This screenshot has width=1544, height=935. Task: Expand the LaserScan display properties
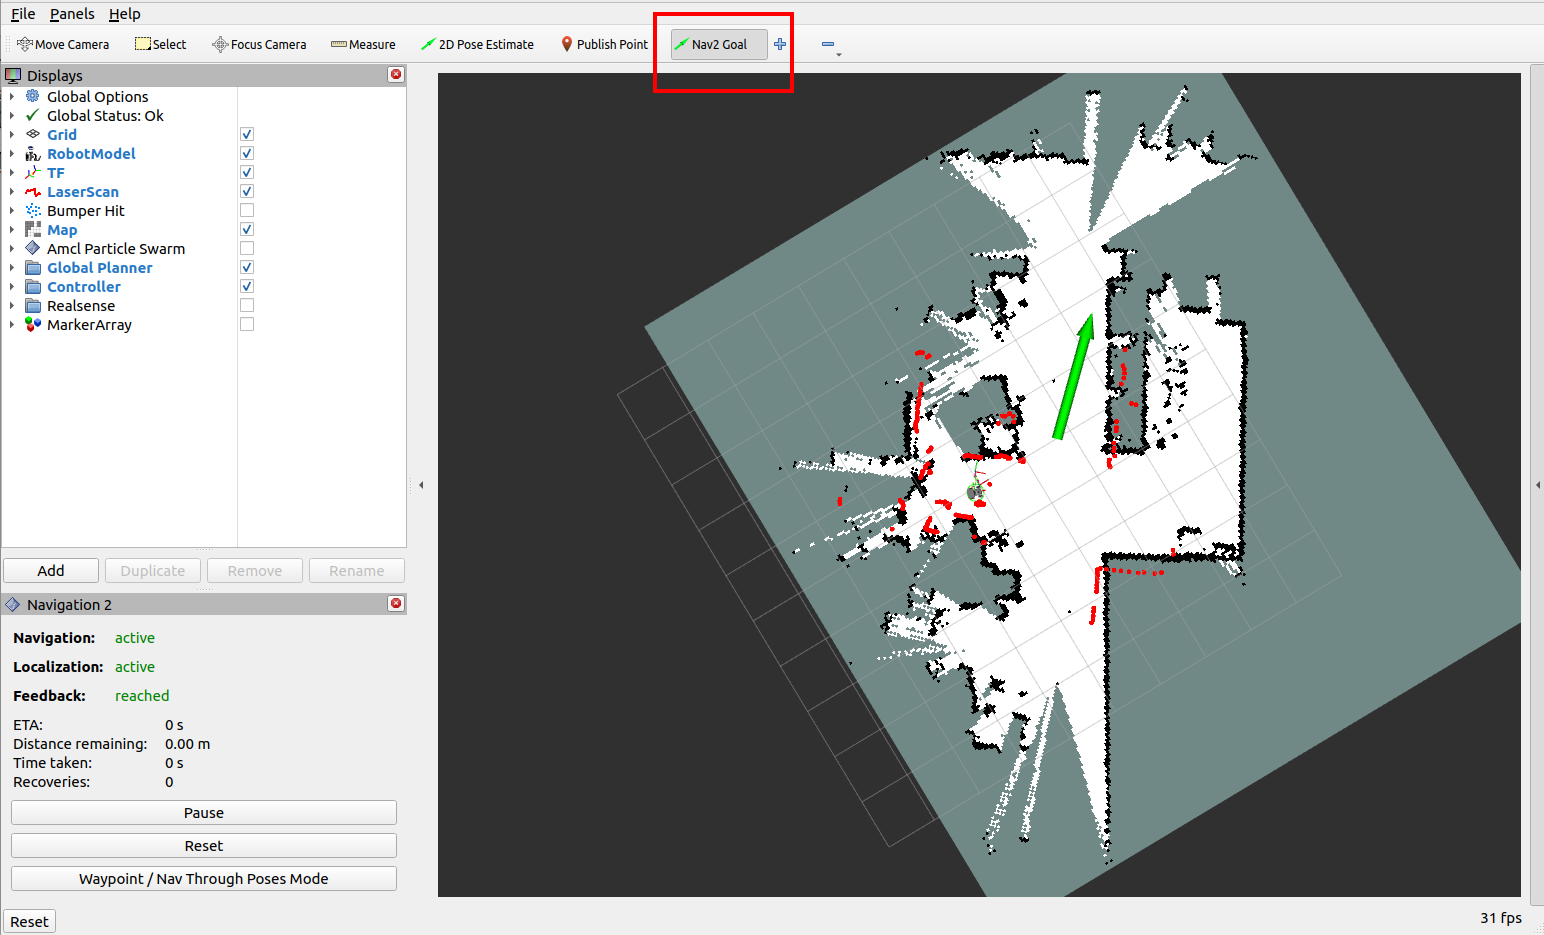12,192
